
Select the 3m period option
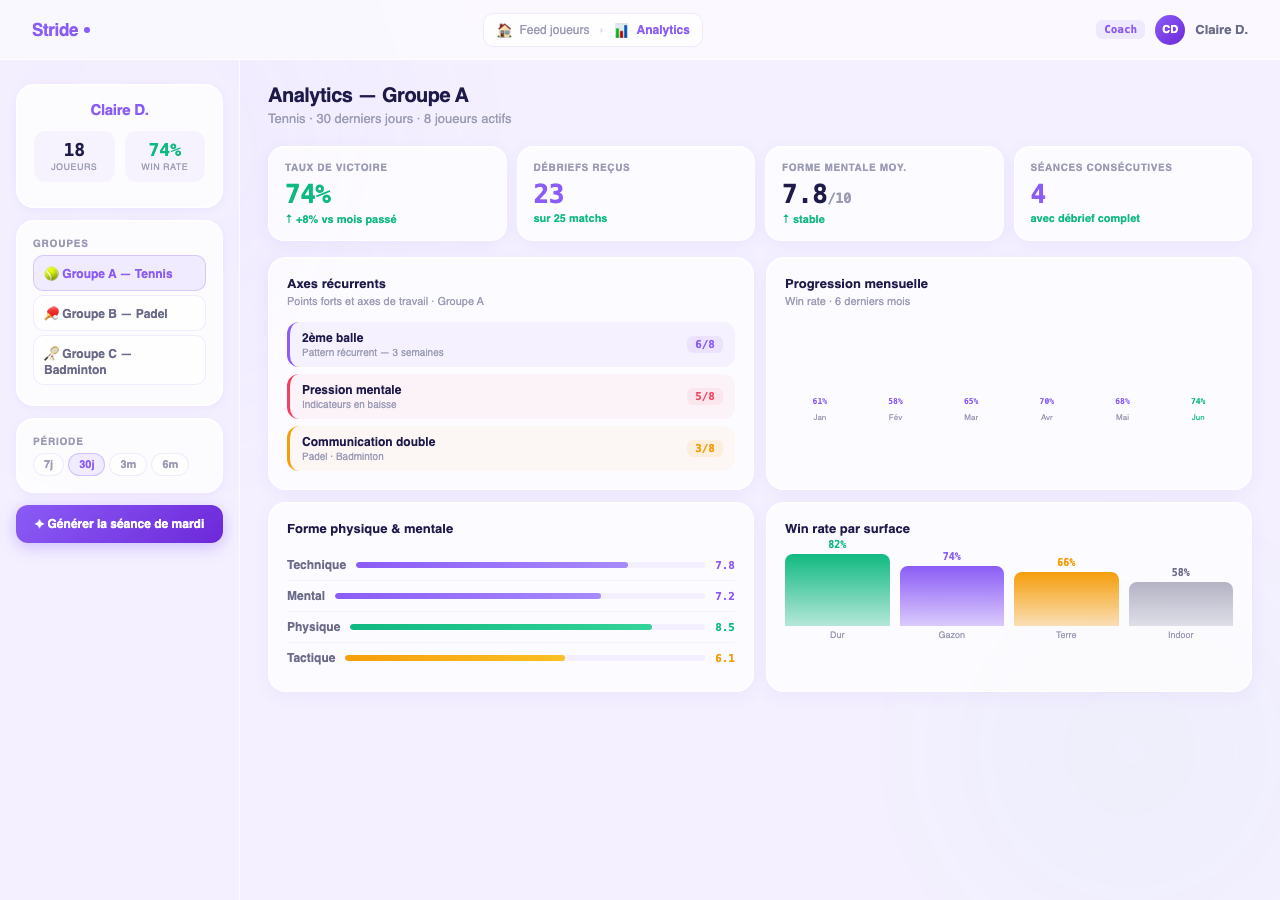[x=128, y=464]
